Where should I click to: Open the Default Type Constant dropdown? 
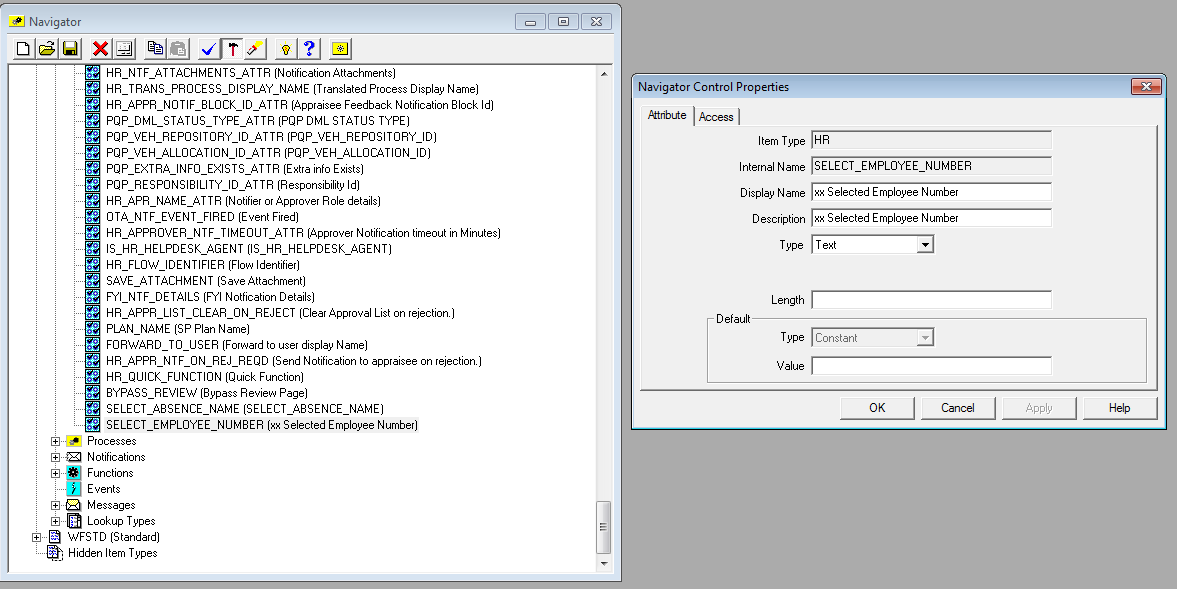[x=925, y=338]
